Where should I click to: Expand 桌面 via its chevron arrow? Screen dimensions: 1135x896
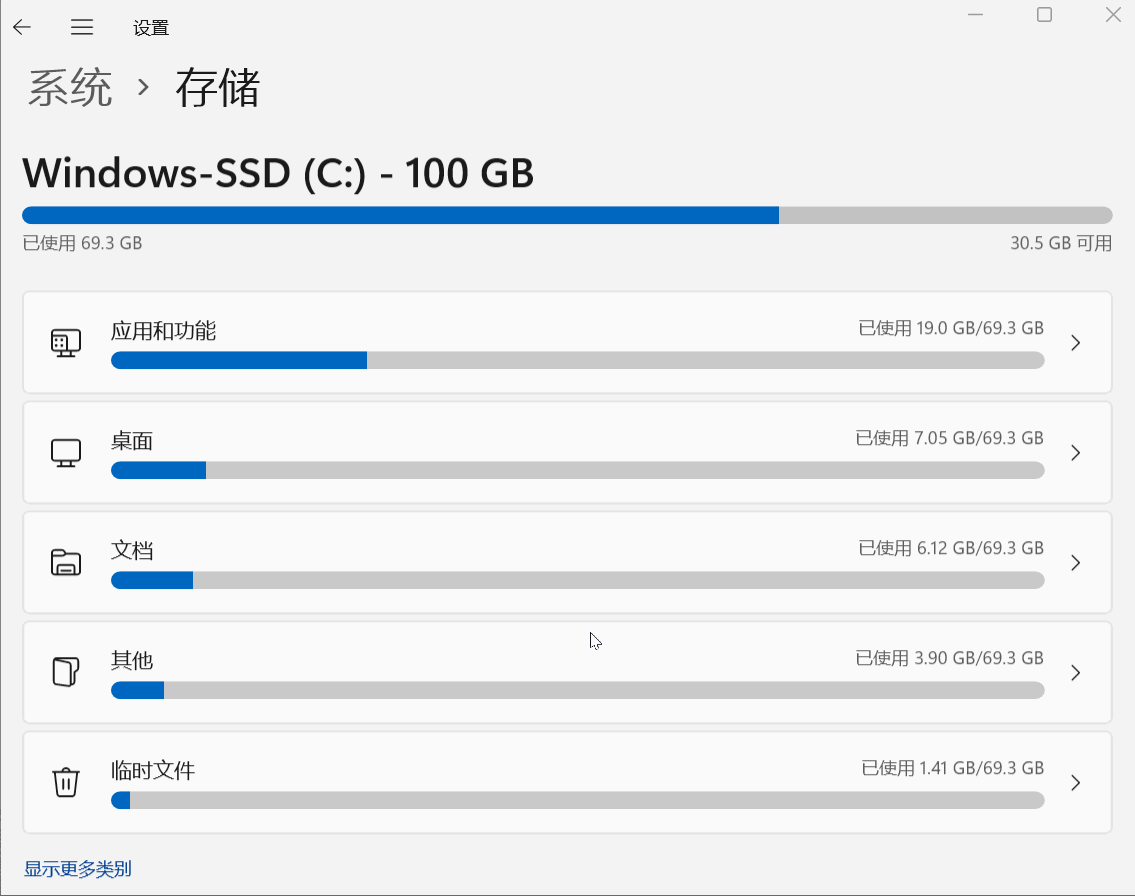pos(1075,453)
